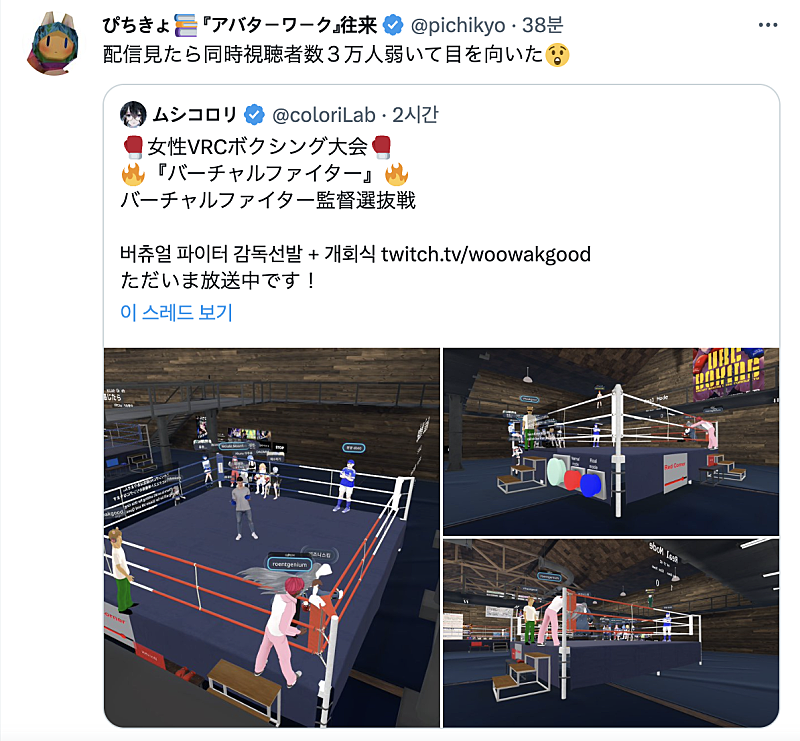Open the bottom-right ring stairs image
This screenshot has width=800, height=741.
pyautogui.click(x=611, y=633)
